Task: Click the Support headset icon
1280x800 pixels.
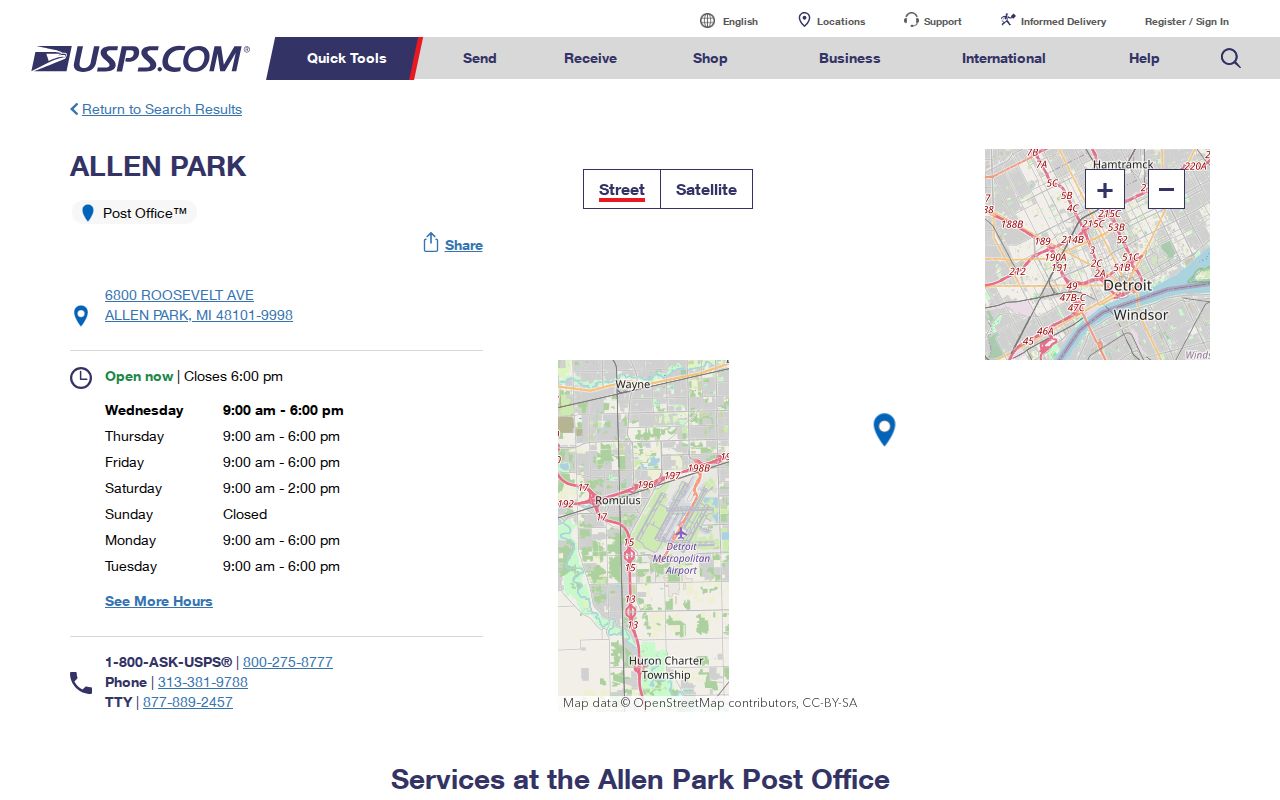Action: (x=911, y=20)
